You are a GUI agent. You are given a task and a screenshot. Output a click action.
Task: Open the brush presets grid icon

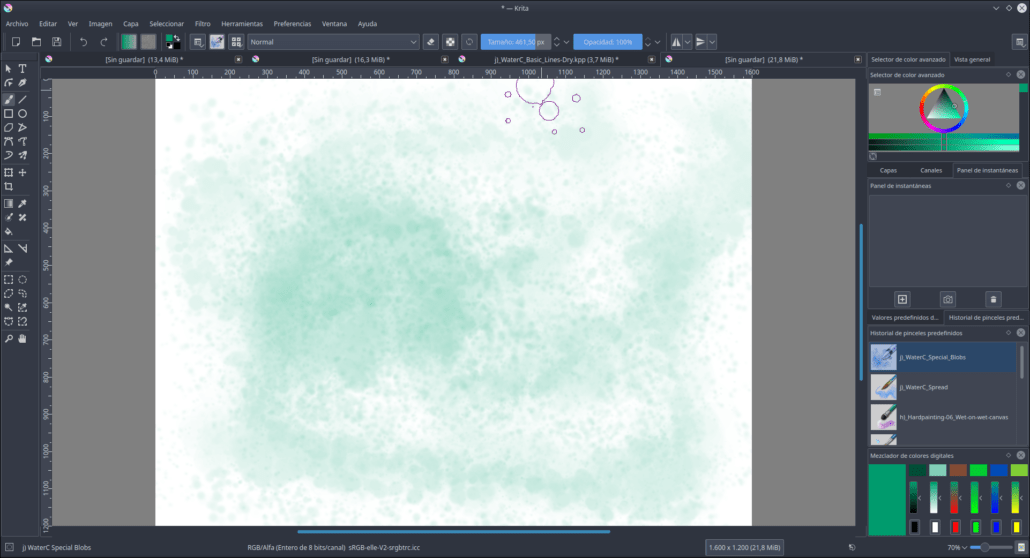[236, 42]
